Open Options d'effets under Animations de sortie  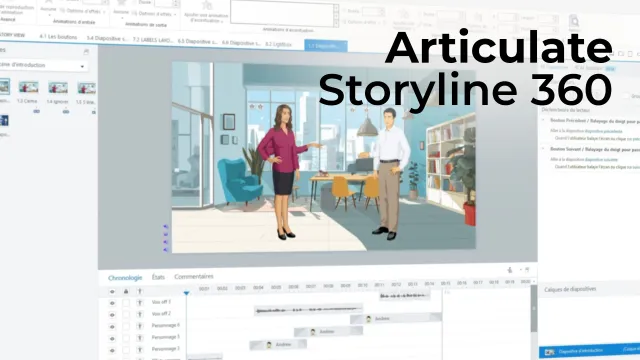point(154,13)
